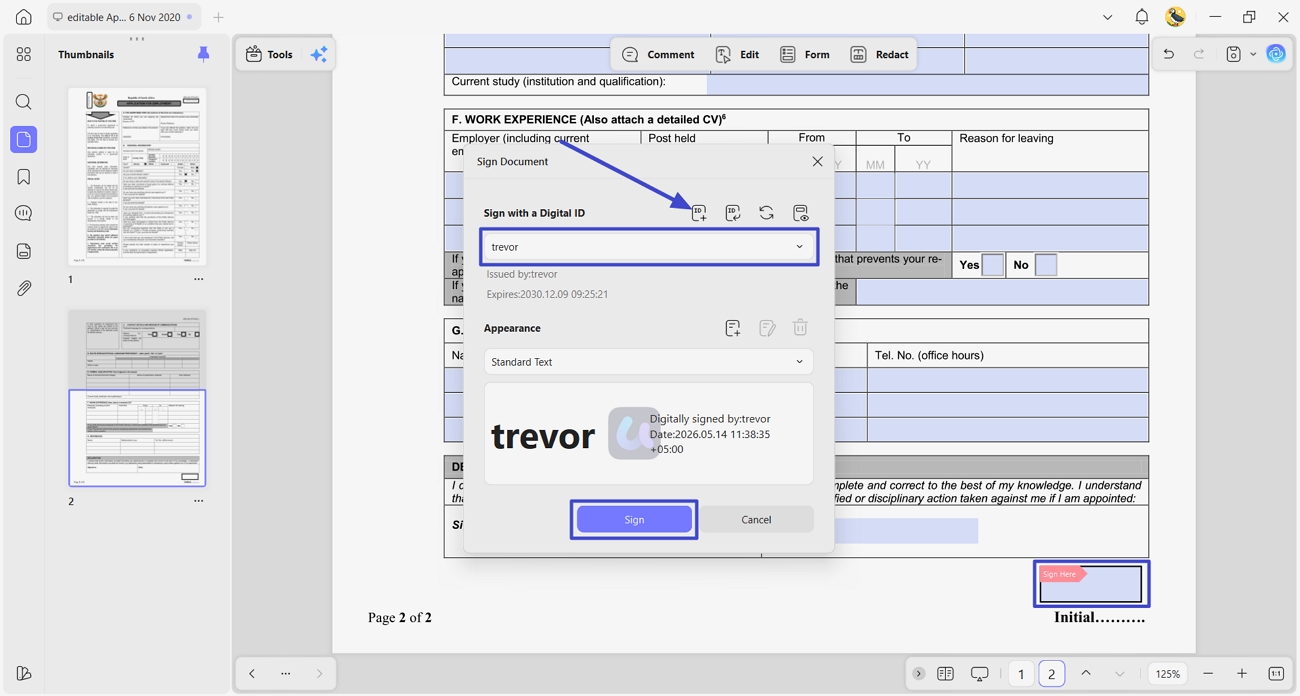Launch the AI assistant sparkle icon
Image resolution: width=1300 pixels, height=696 pixels.
click(319, 55)
